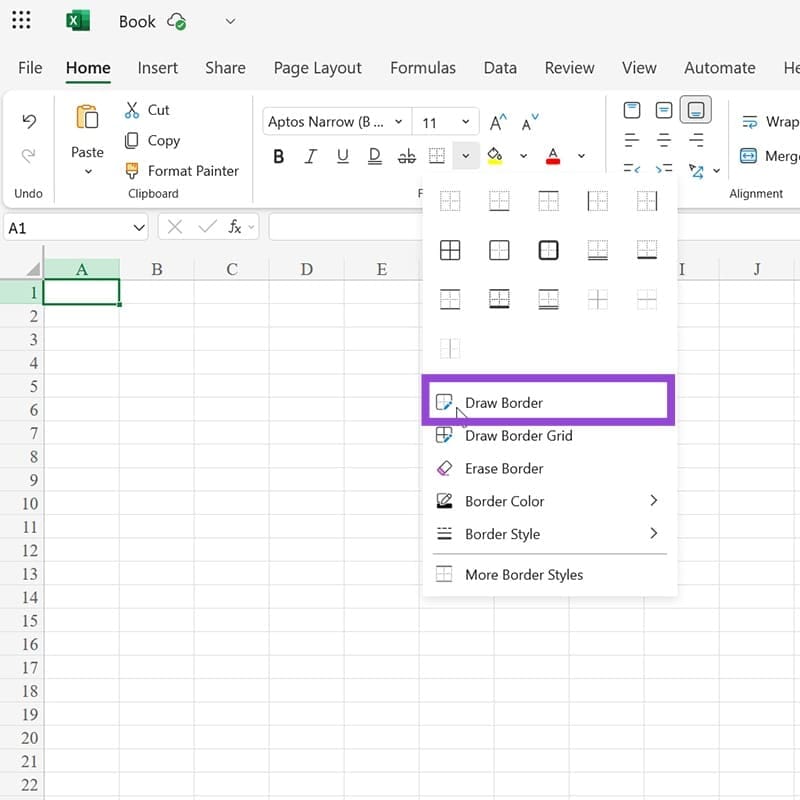Switch to the Formulas tab
Image resolution: width=800 pixels, height=800 pixels.
(x=423, y=68)
